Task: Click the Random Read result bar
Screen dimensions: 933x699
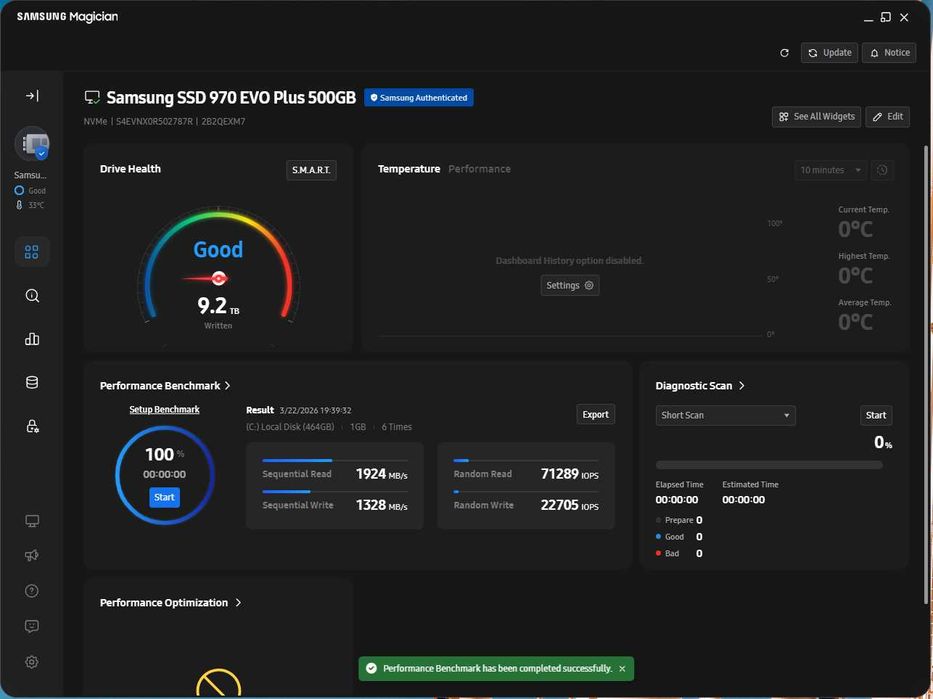Action: click(526, 460)
